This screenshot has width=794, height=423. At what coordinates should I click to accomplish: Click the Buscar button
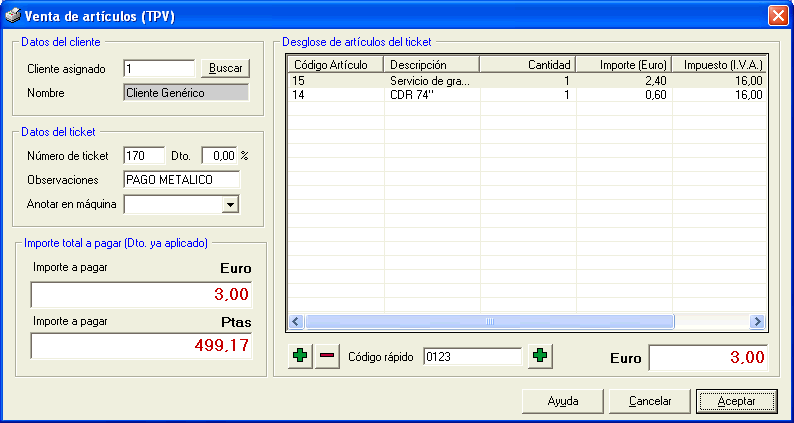click(x=225, y=68)
